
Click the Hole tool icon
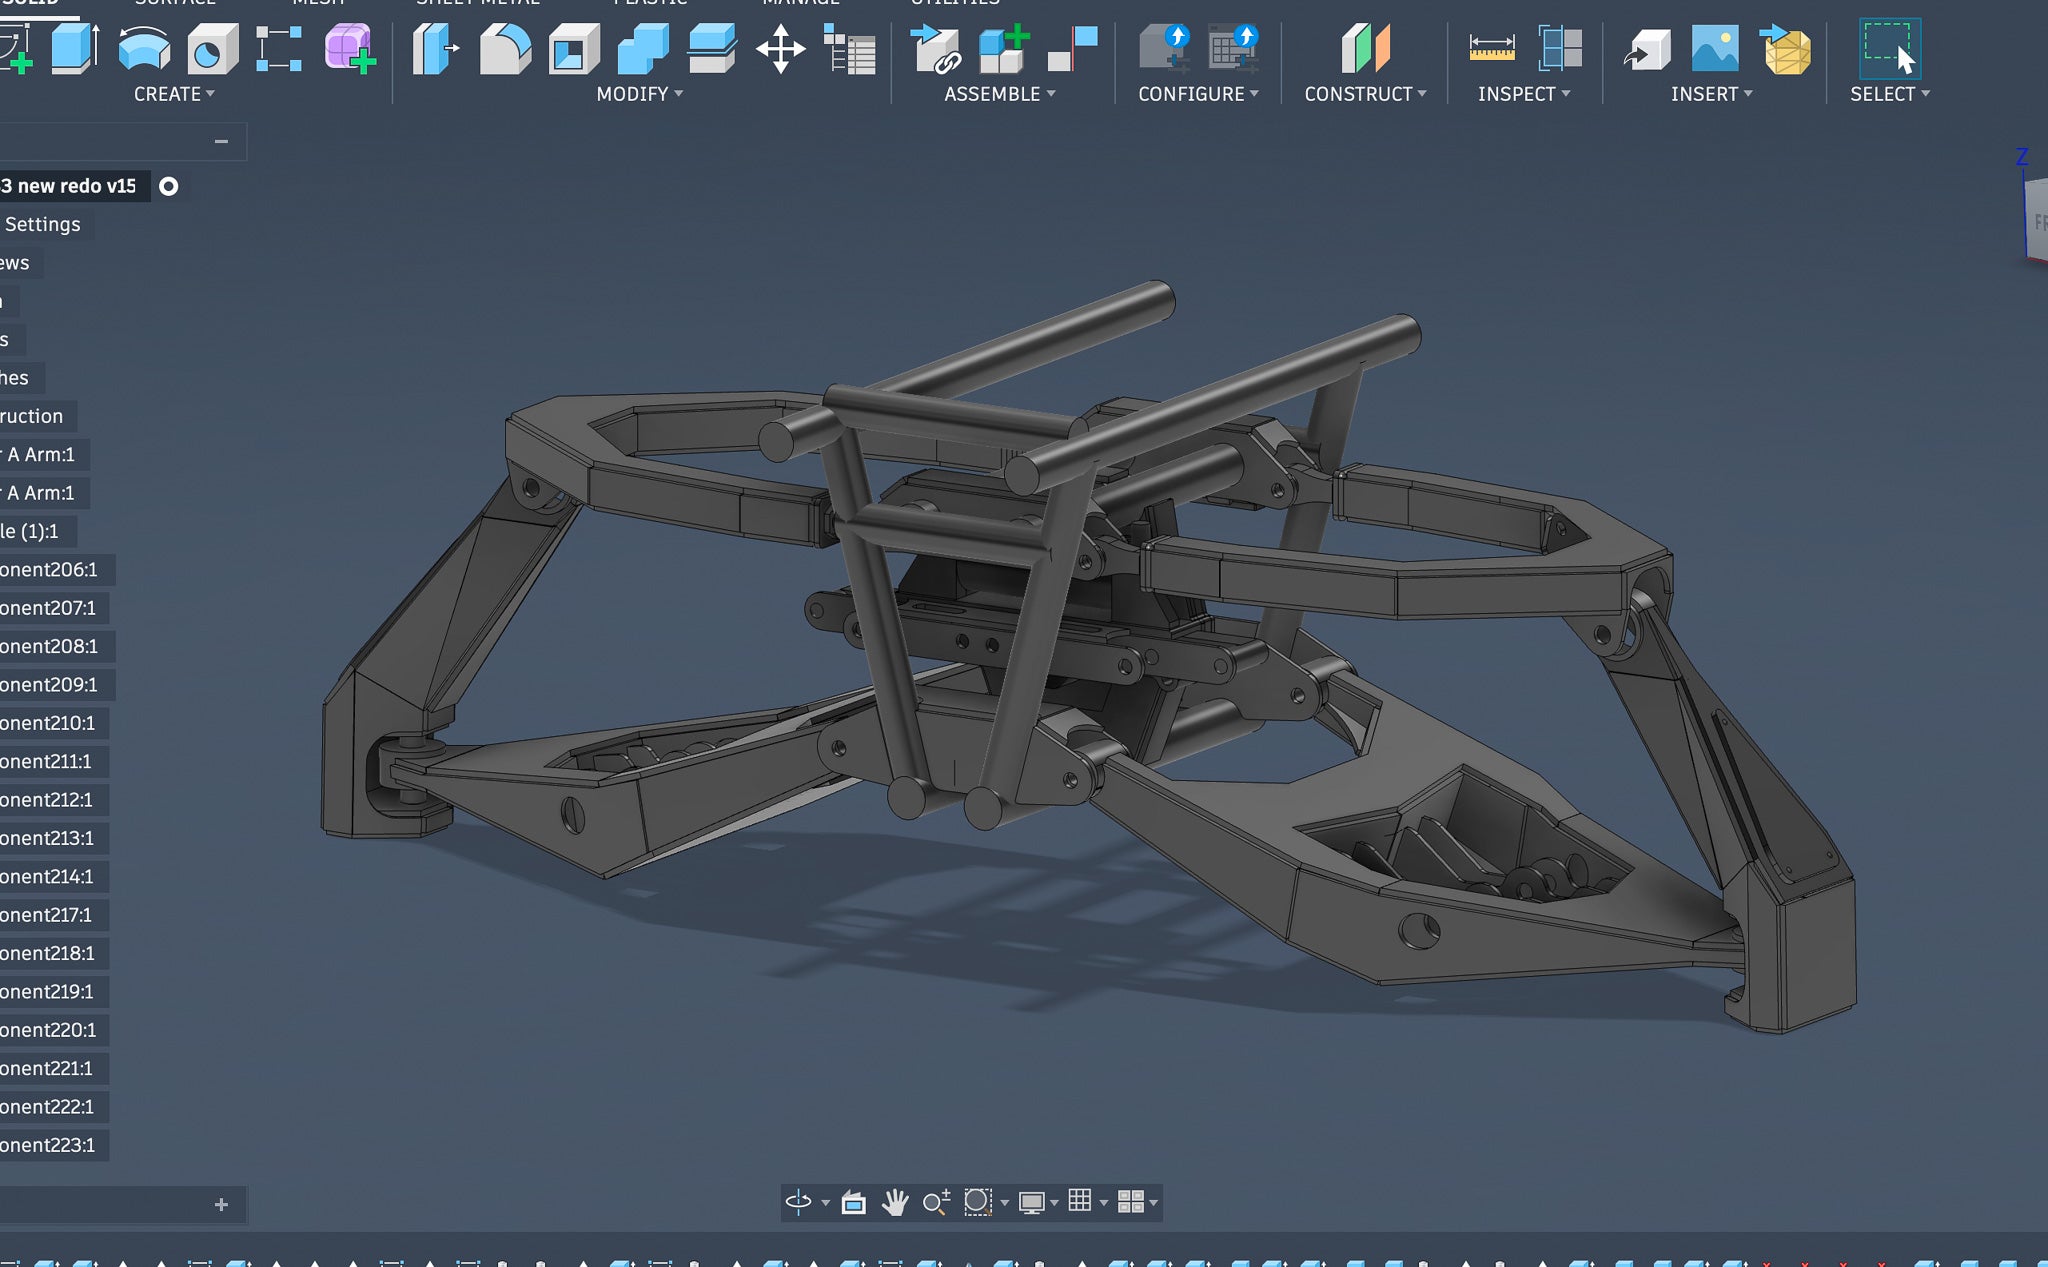click(211, 48)
